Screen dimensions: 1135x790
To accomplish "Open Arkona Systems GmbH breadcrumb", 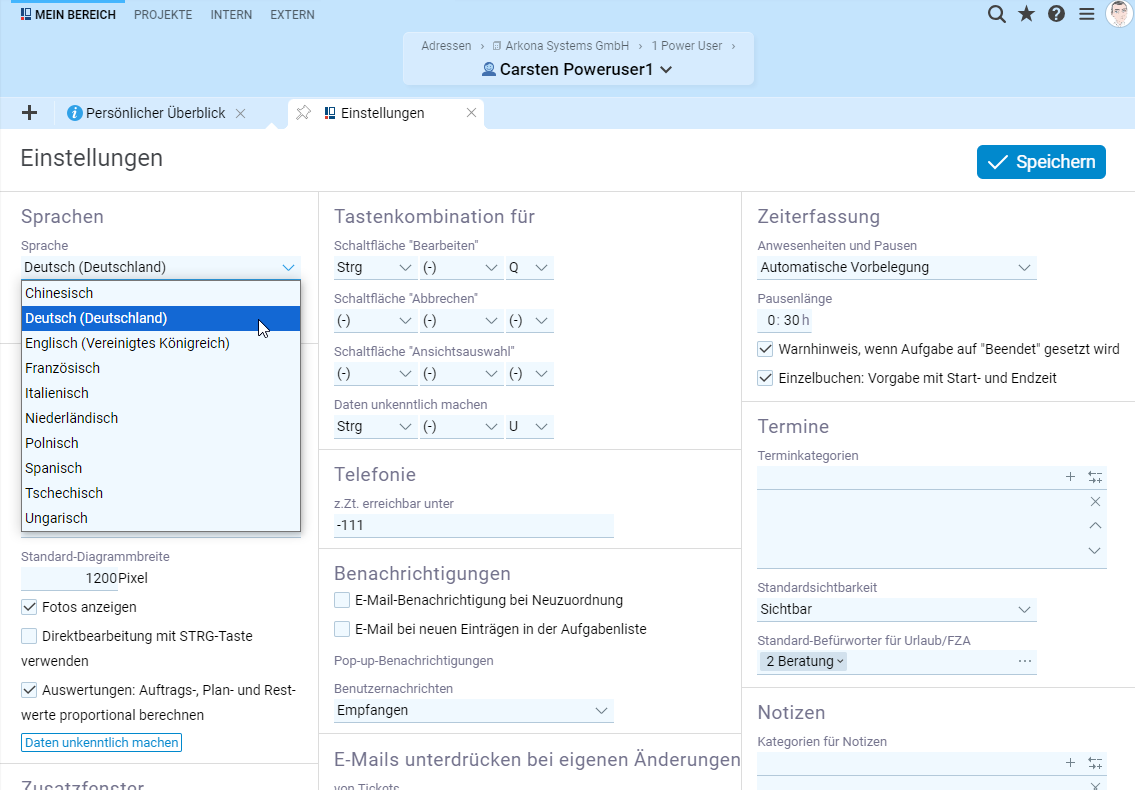I will (x=561, y=46).
